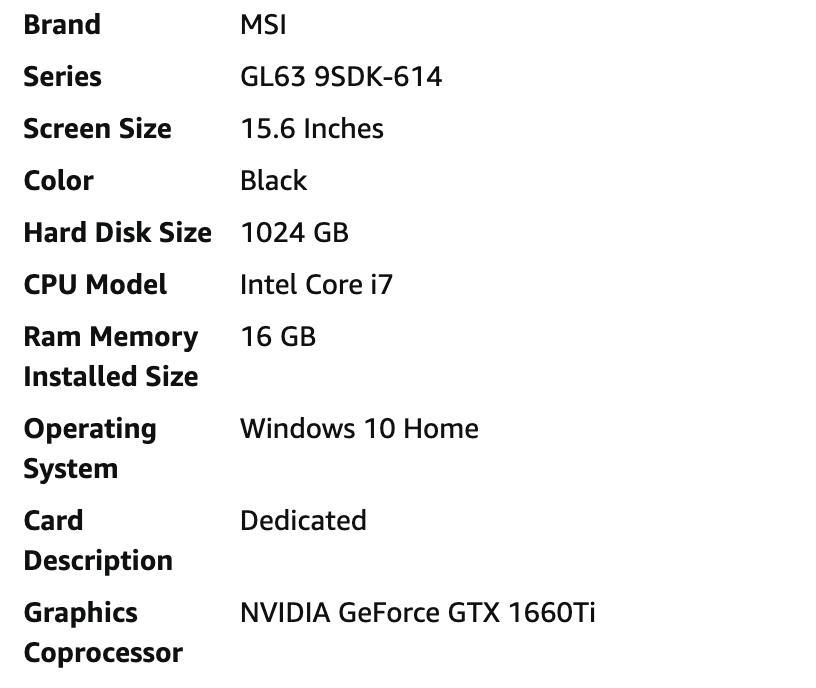
Task: Select the Windows 10 Home text
Action: pos(359,429)
